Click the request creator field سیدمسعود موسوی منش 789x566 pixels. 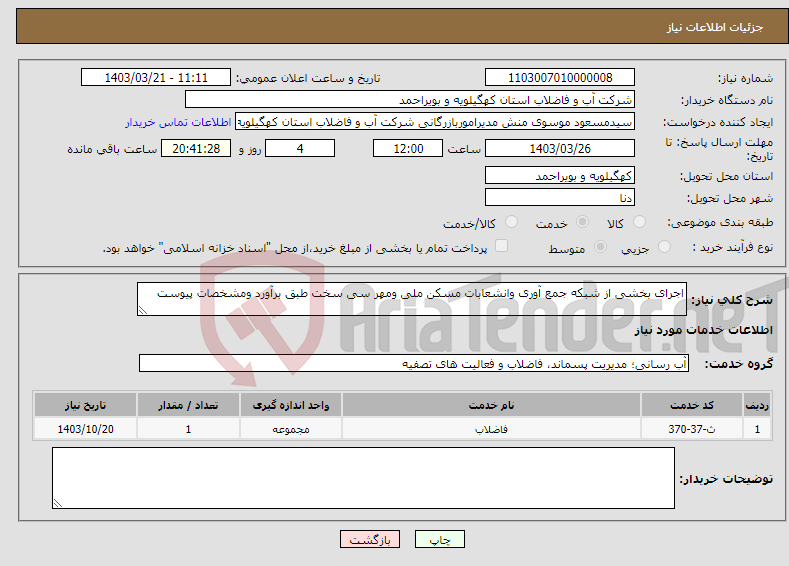pos(435,122)
